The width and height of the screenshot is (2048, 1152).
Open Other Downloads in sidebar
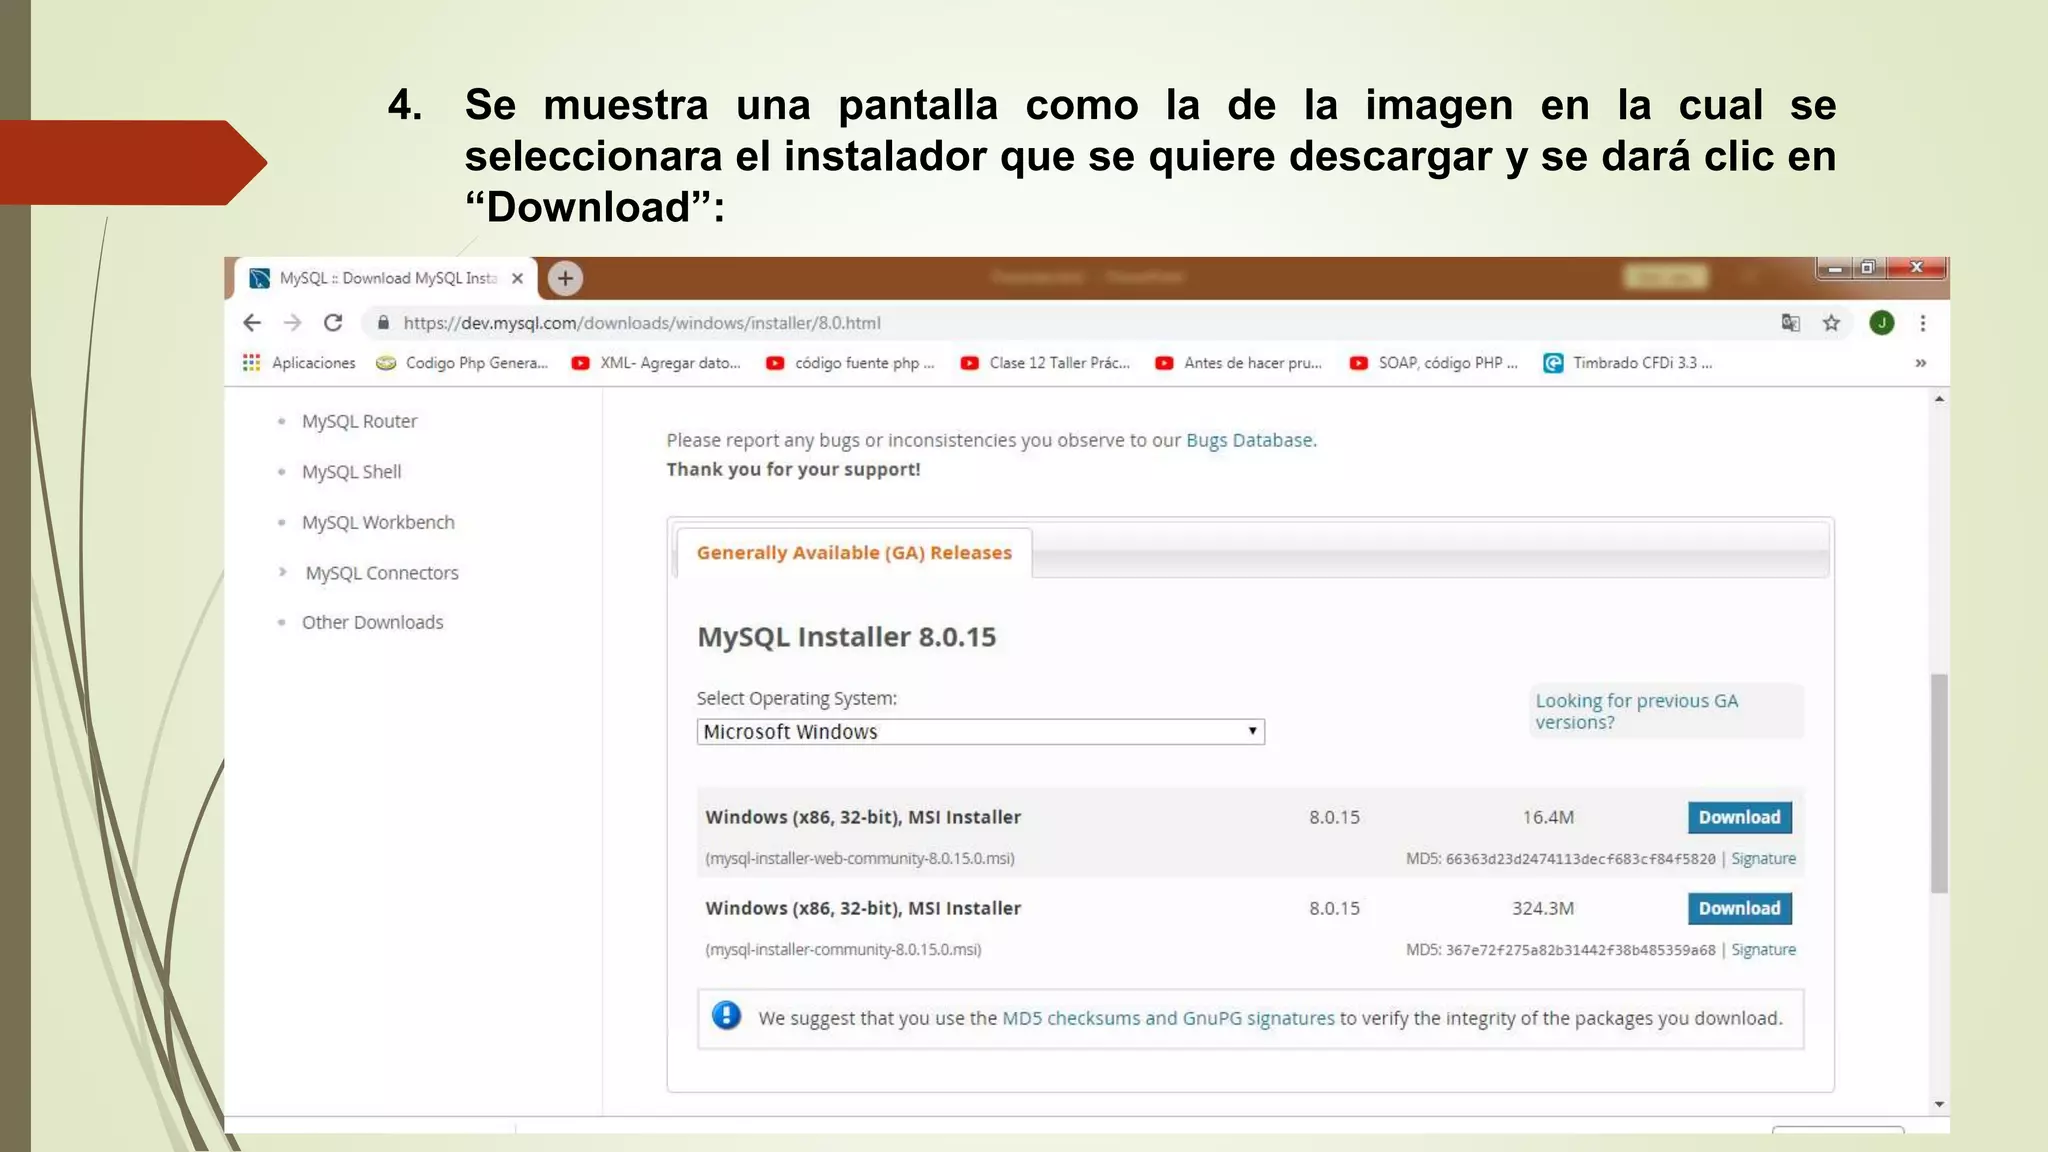372,622
